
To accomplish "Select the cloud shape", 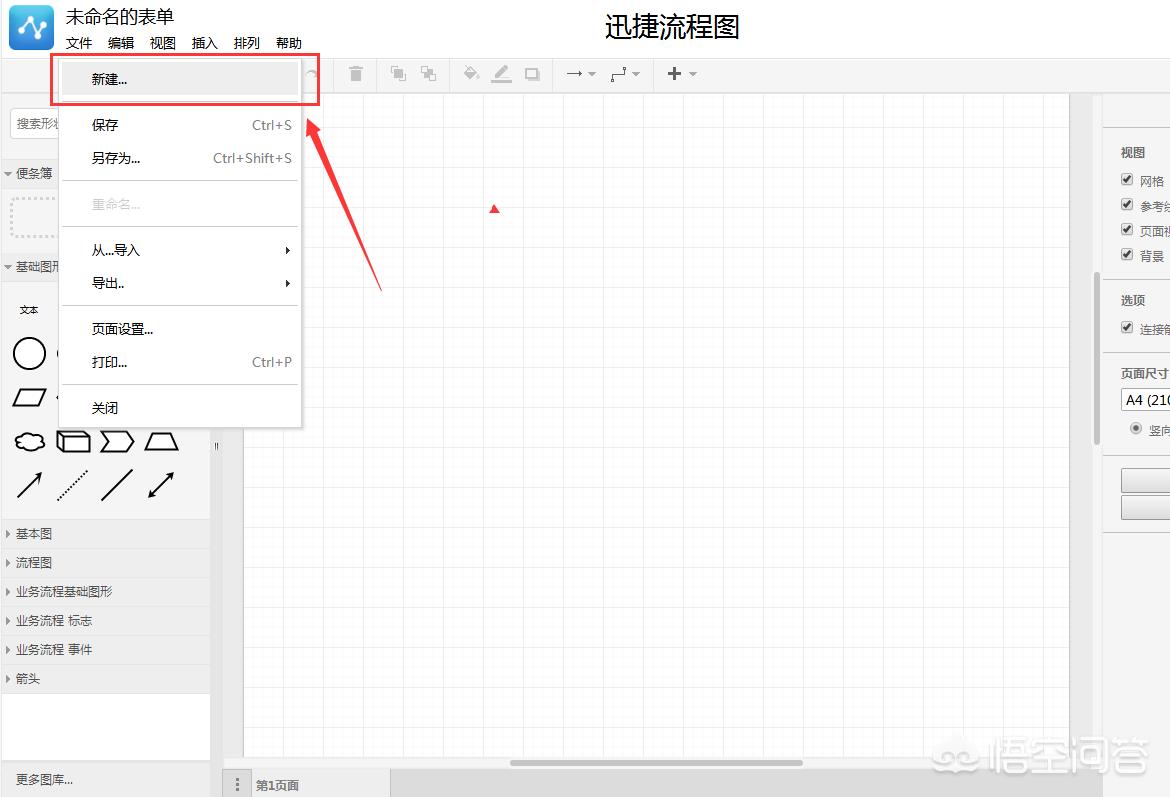I will pyautogui.click(x=30, y=442).
